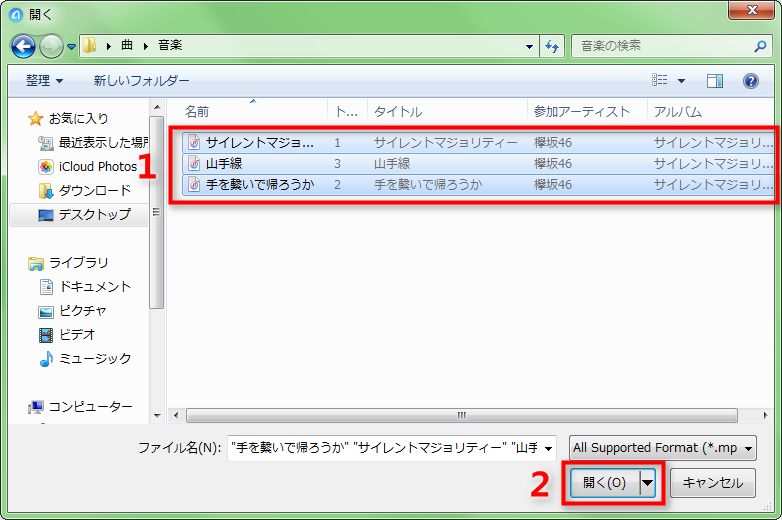Click the お気に入り star icon
This screenshot has width=782, height=520.
click(35, 119)
